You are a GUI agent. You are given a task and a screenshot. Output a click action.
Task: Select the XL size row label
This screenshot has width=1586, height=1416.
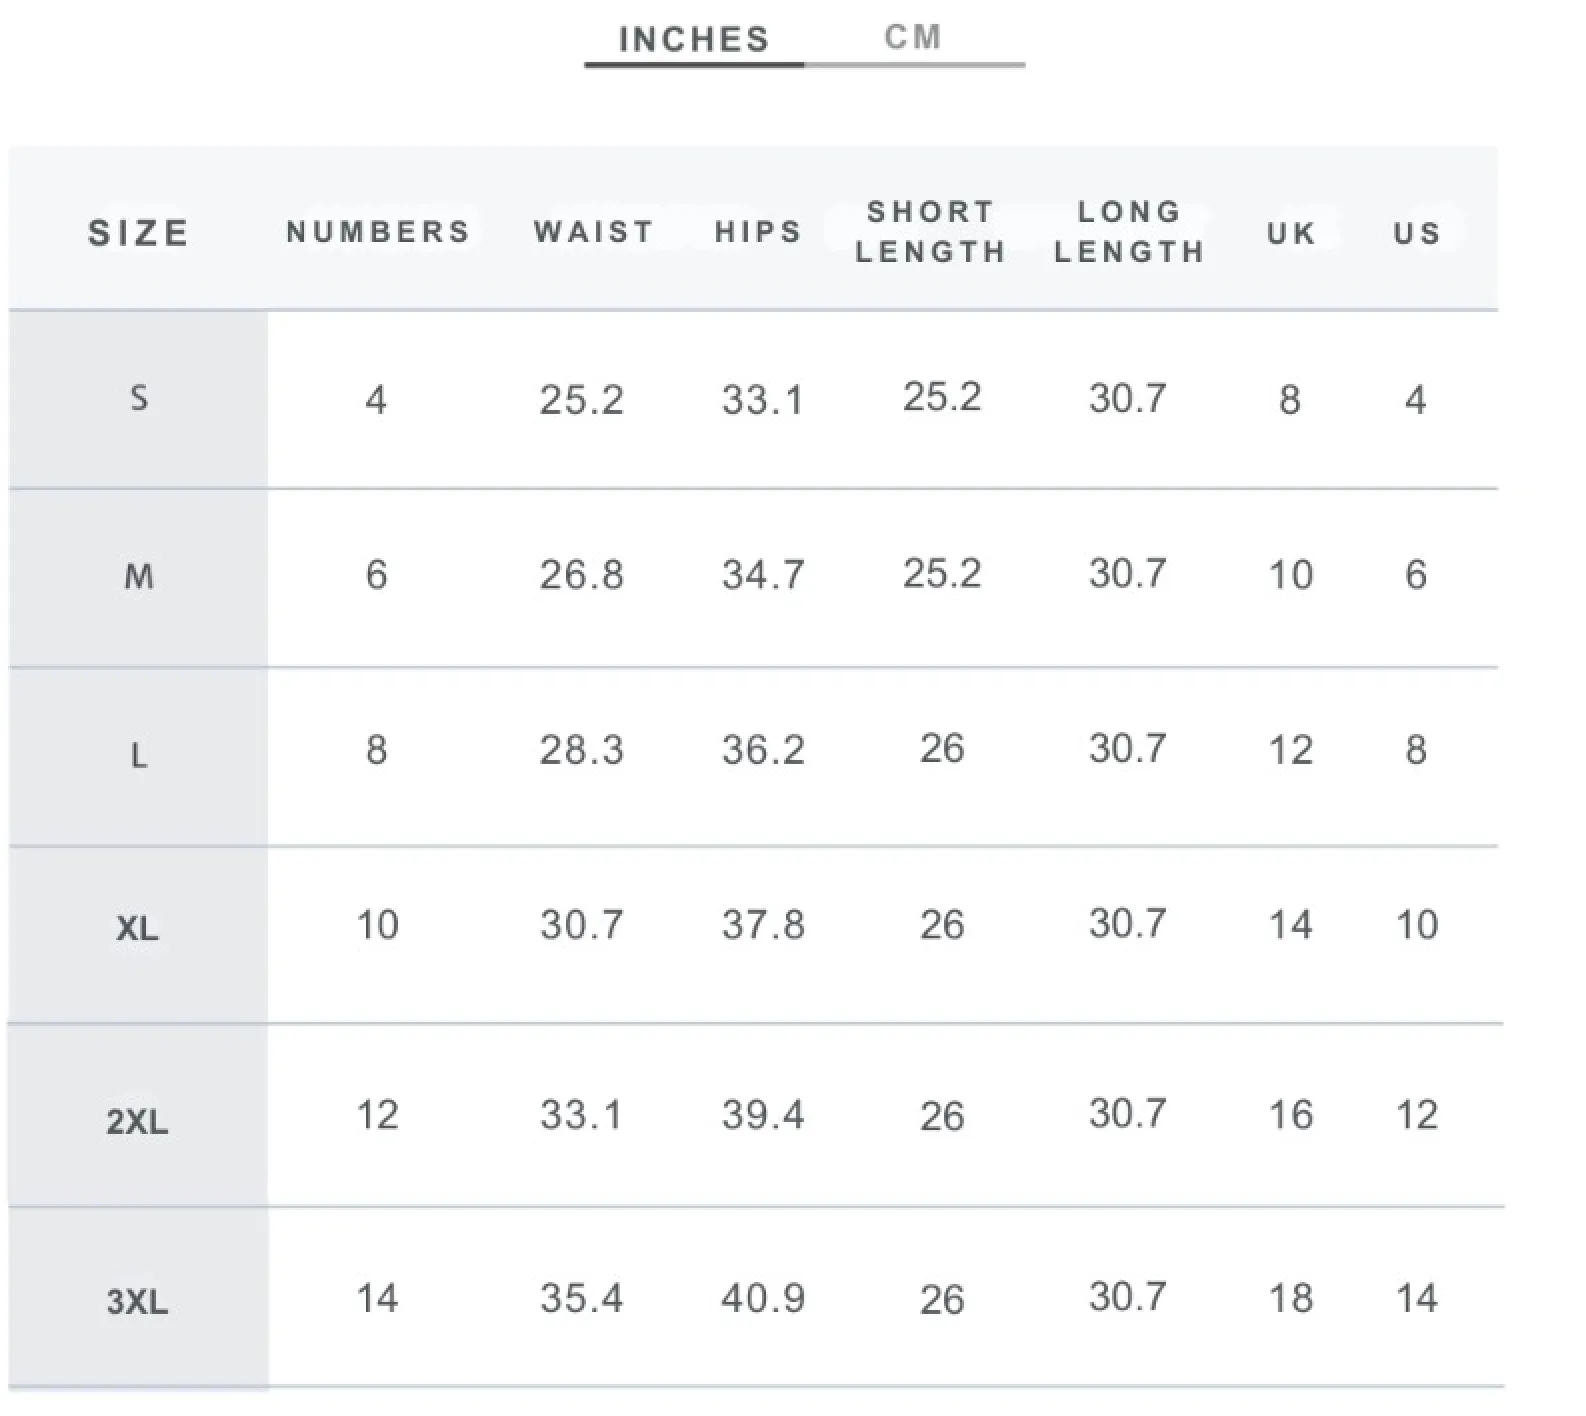[138, 929]
